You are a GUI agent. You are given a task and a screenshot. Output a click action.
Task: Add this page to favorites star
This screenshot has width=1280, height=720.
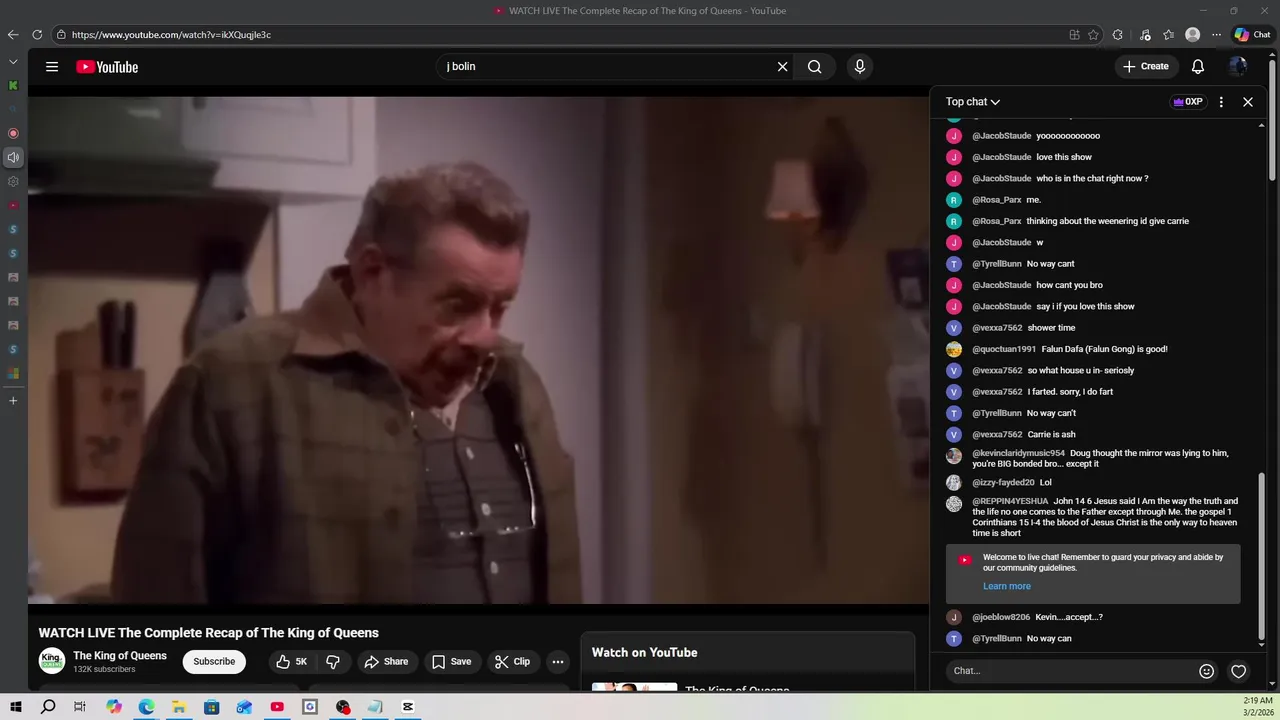tap(1093, 35)
